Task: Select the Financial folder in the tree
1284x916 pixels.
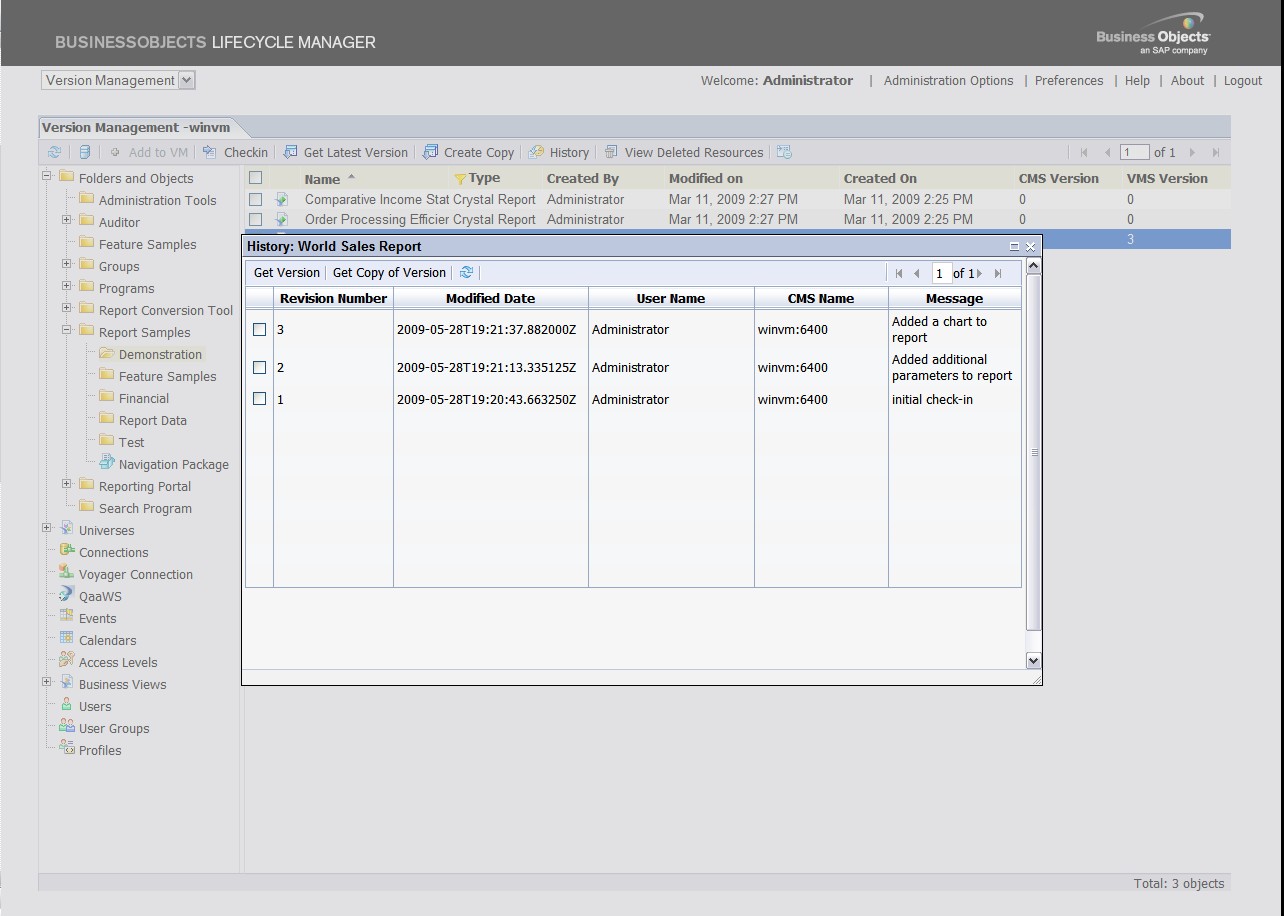Action: (x=144, y=398)
